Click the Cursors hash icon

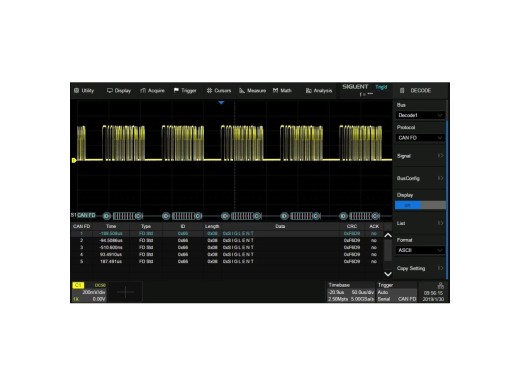(x=209, y=90)
